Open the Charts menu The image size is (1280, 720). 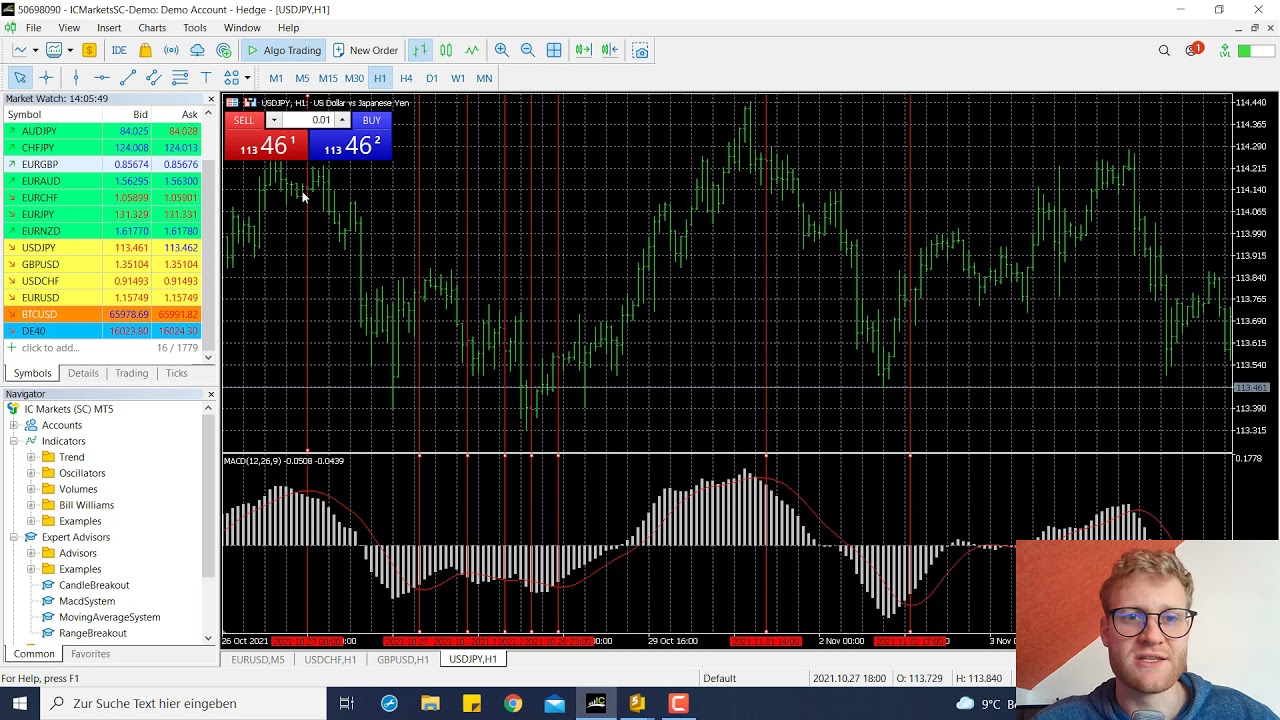[152, 28]
